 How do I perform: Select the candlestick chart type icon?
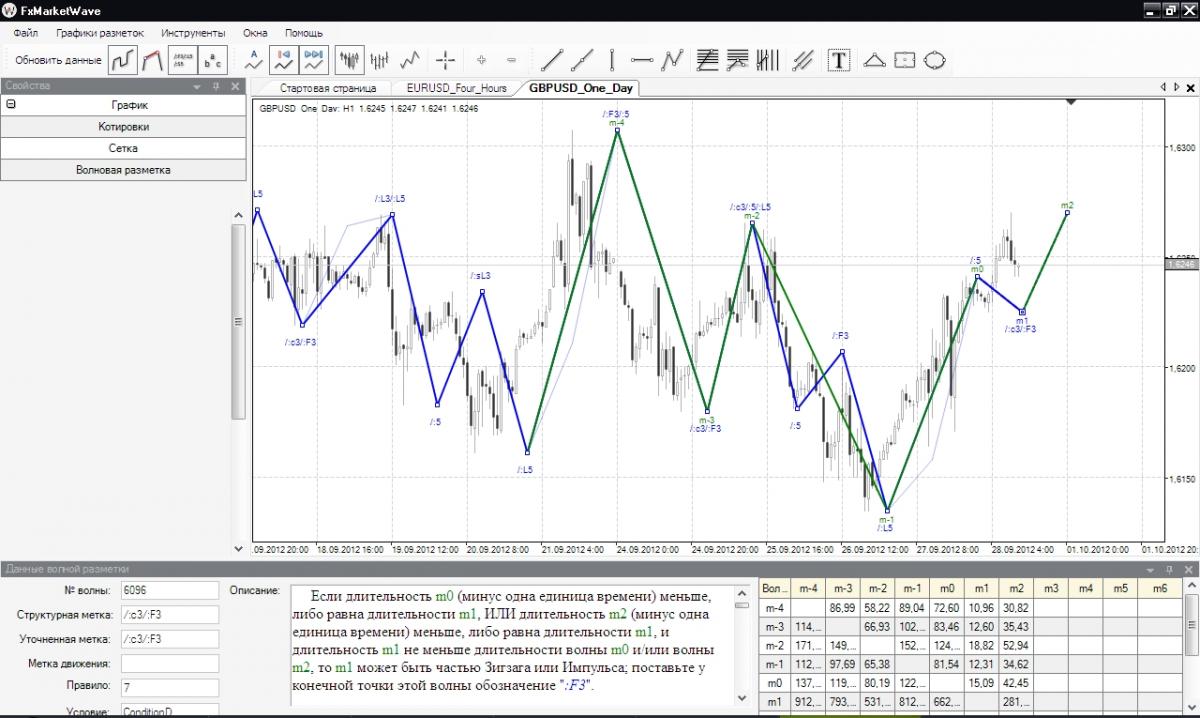click(x=349, y=60)
